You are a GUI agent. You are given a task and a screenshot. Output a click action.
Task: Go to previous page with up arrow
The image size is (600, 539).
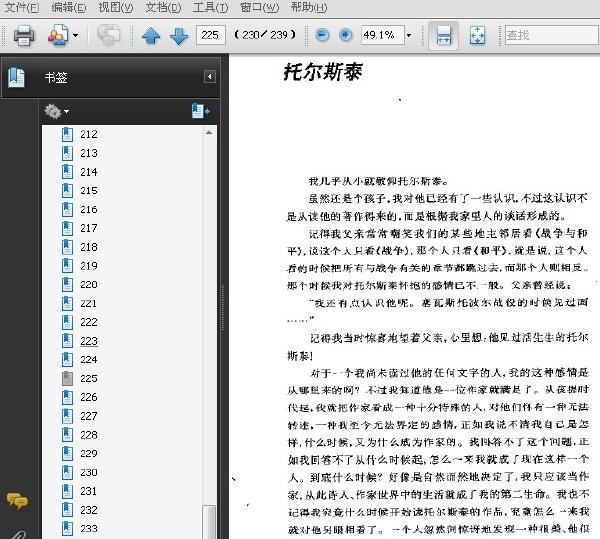point(151,36)
